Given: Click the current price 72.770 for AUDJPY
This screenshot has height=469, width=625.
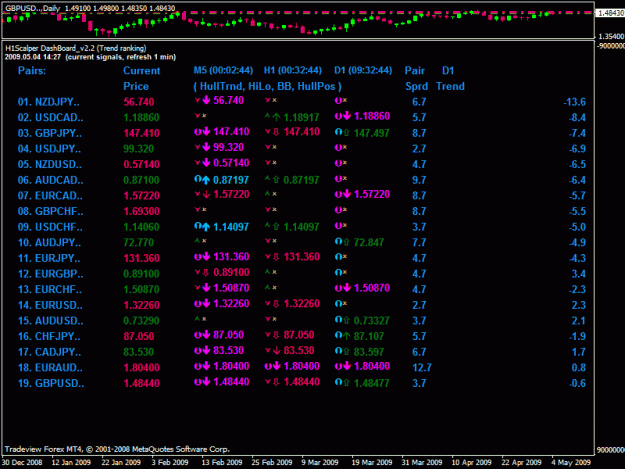Looking at the screenshot, I should [138, 242].
